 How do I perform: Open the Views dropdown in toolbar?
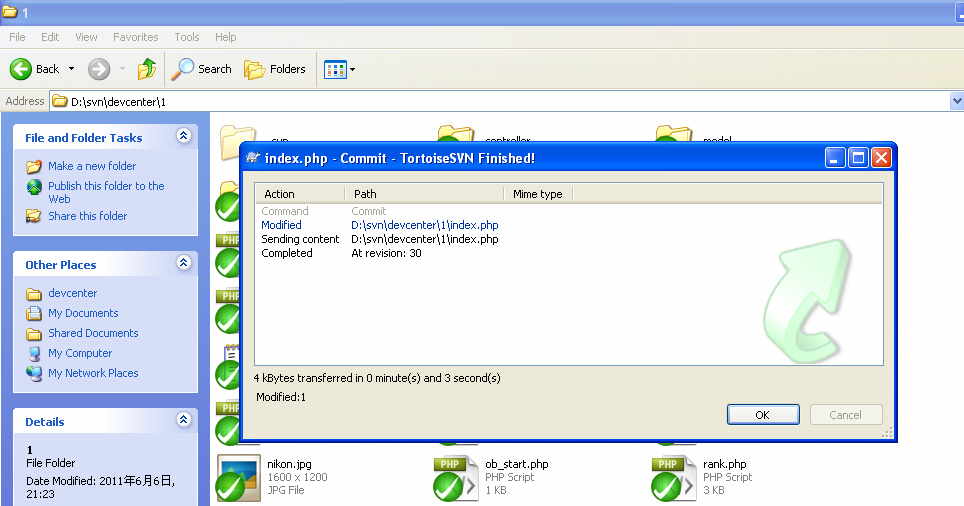pyautogui.click(x=340, y=69)
